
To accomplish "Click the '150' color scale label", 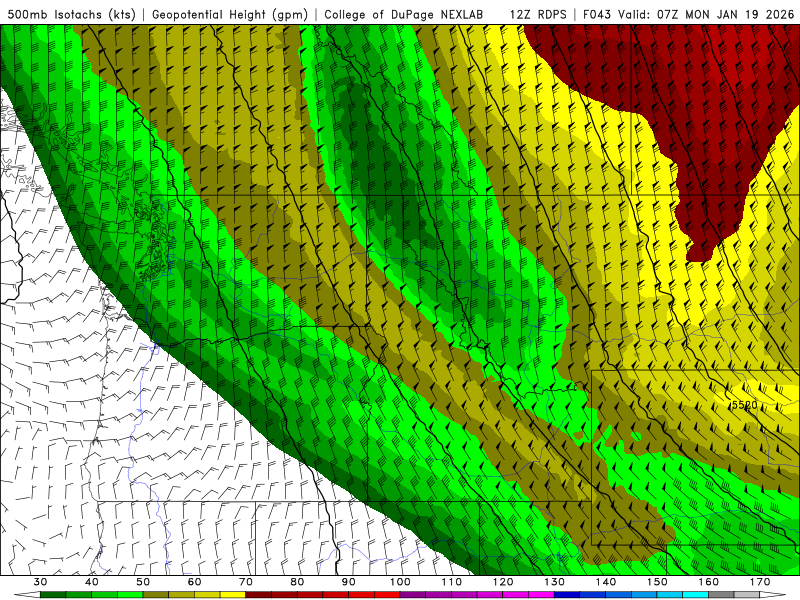I will [x=657, y=582].
